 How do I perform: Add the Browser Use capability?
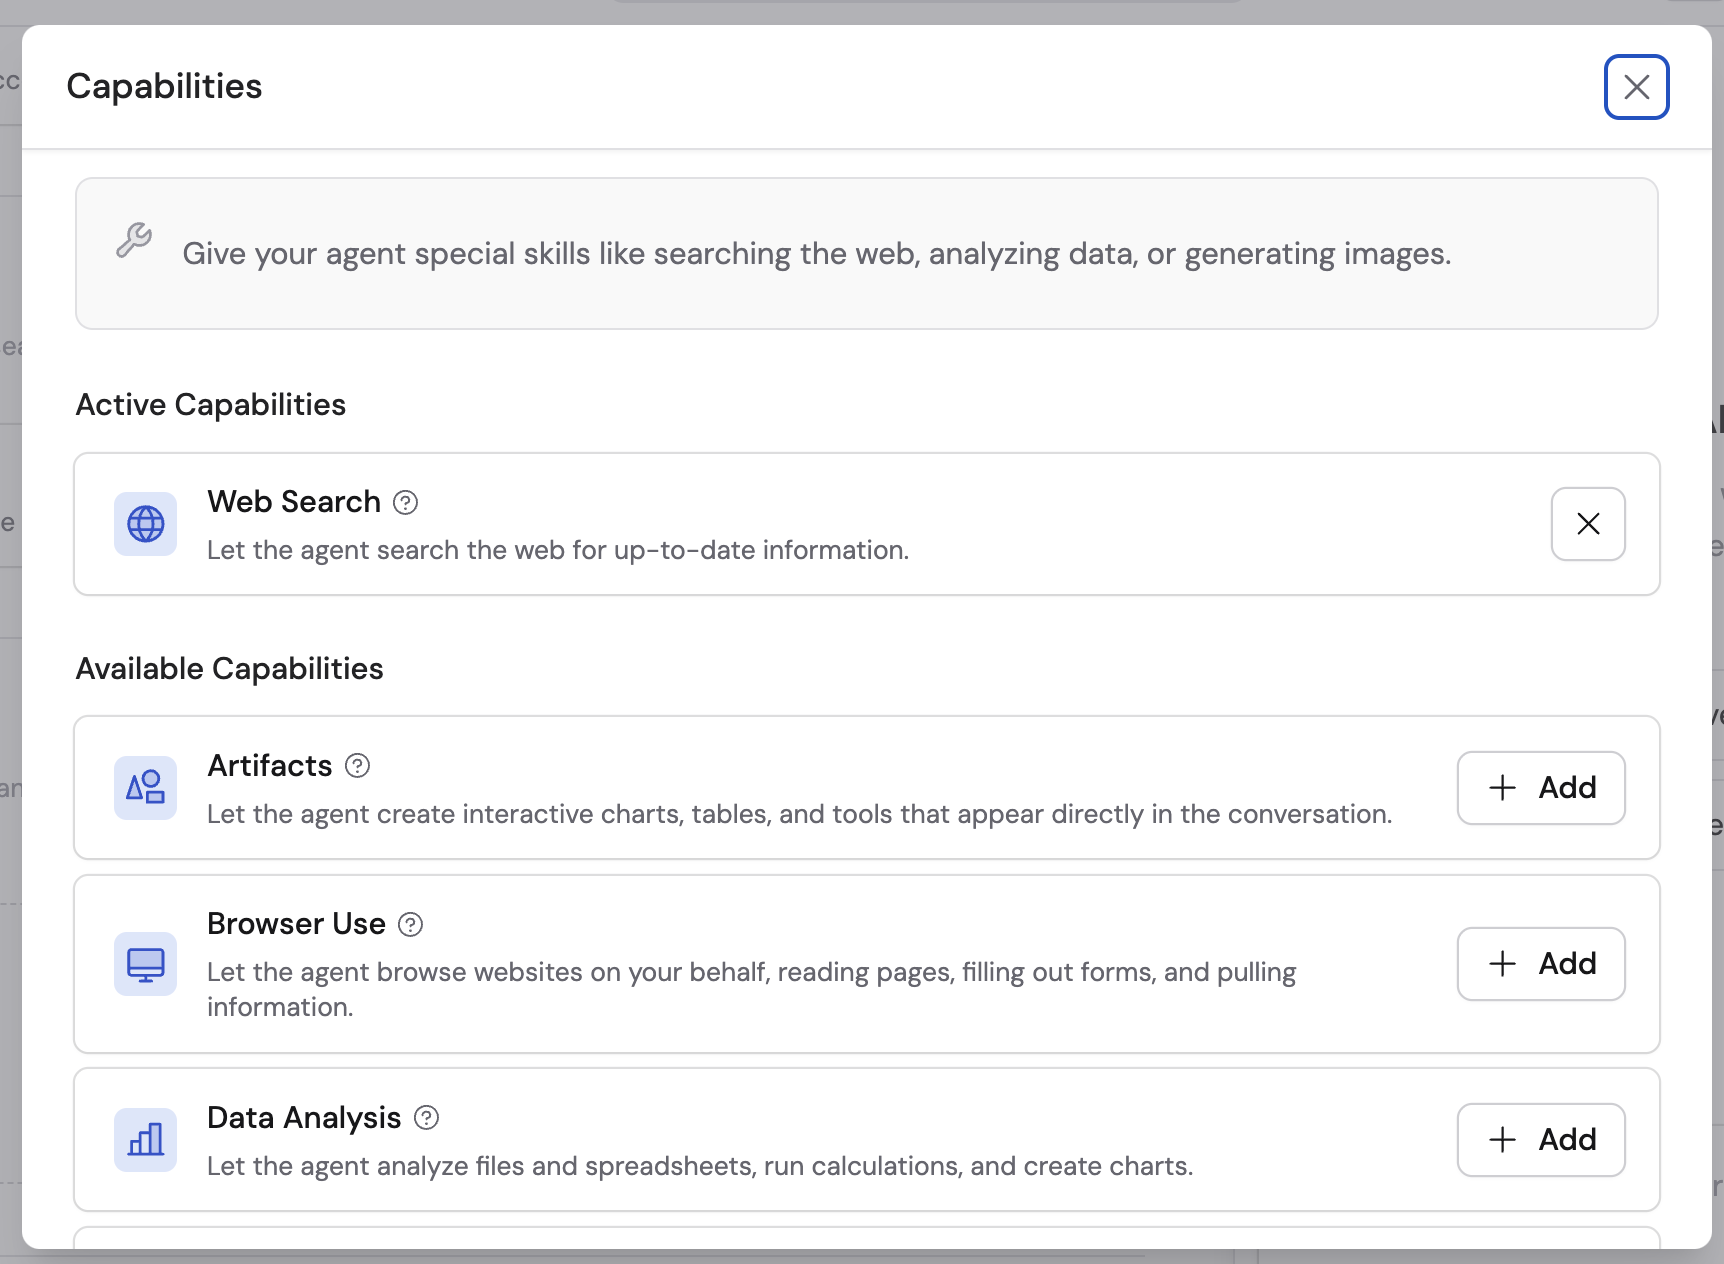click(x=1541, y=963)
